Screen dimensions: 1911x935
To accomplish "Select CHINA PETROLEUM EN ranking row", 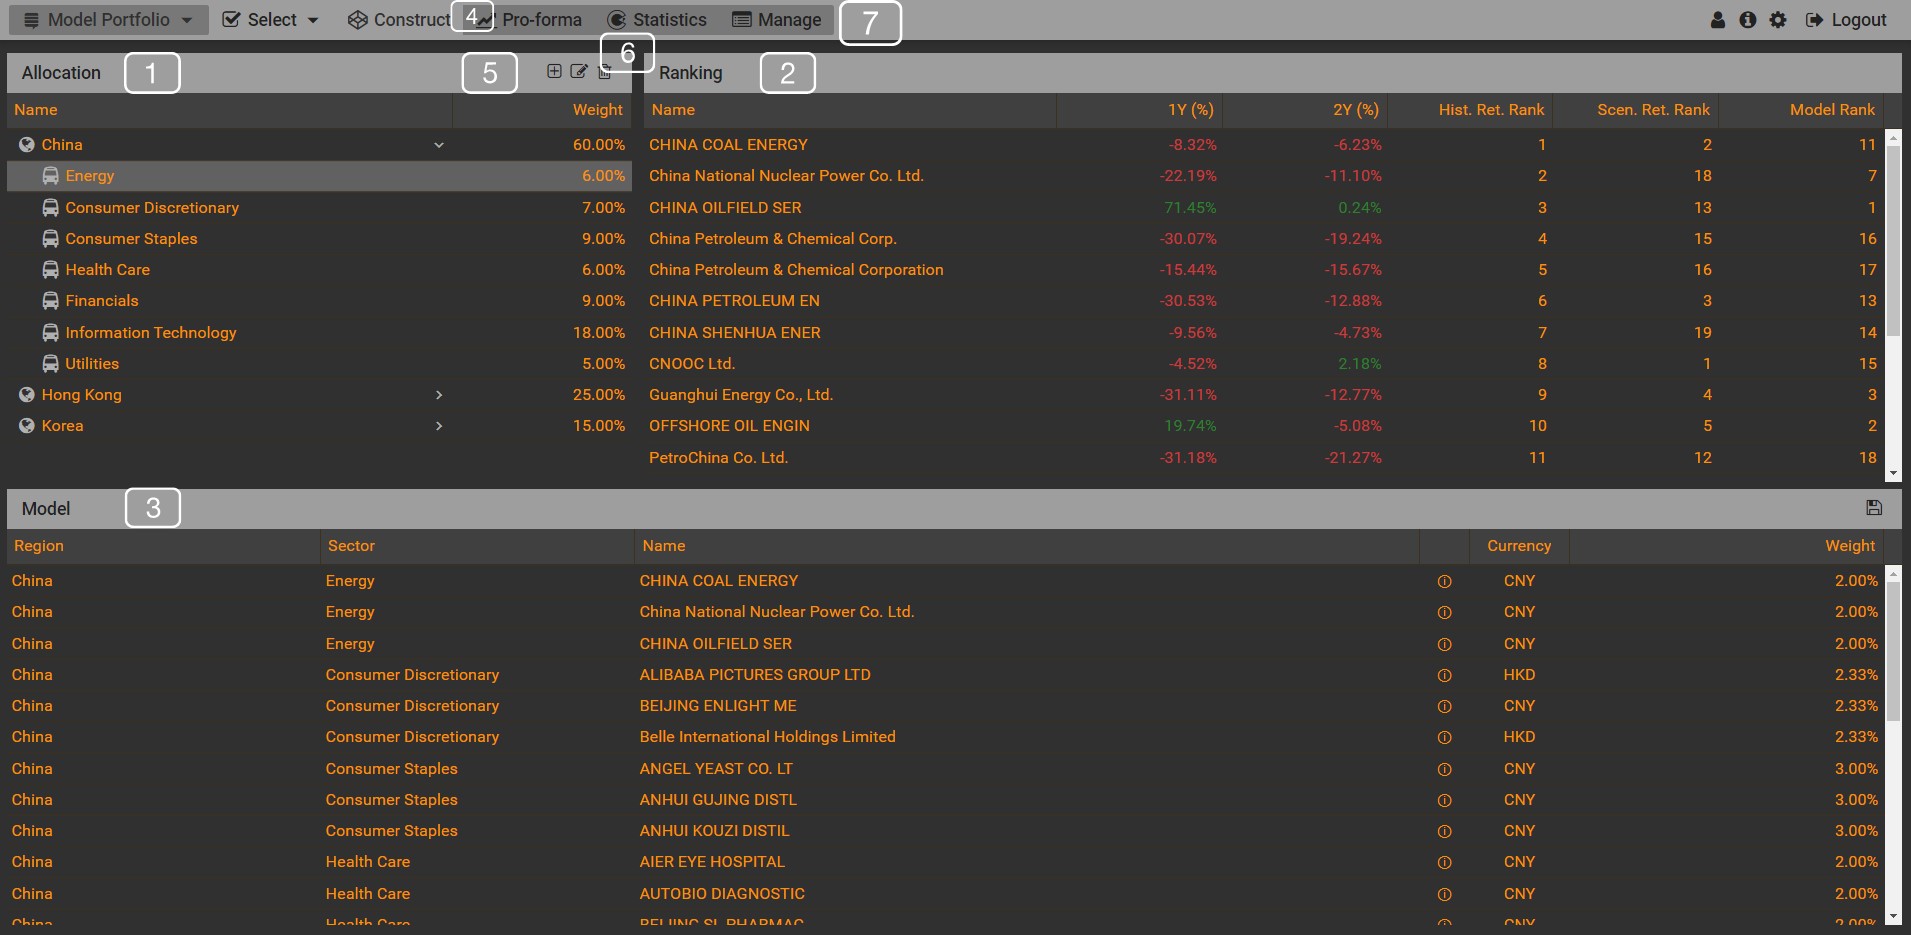I will coord(1264,301).
